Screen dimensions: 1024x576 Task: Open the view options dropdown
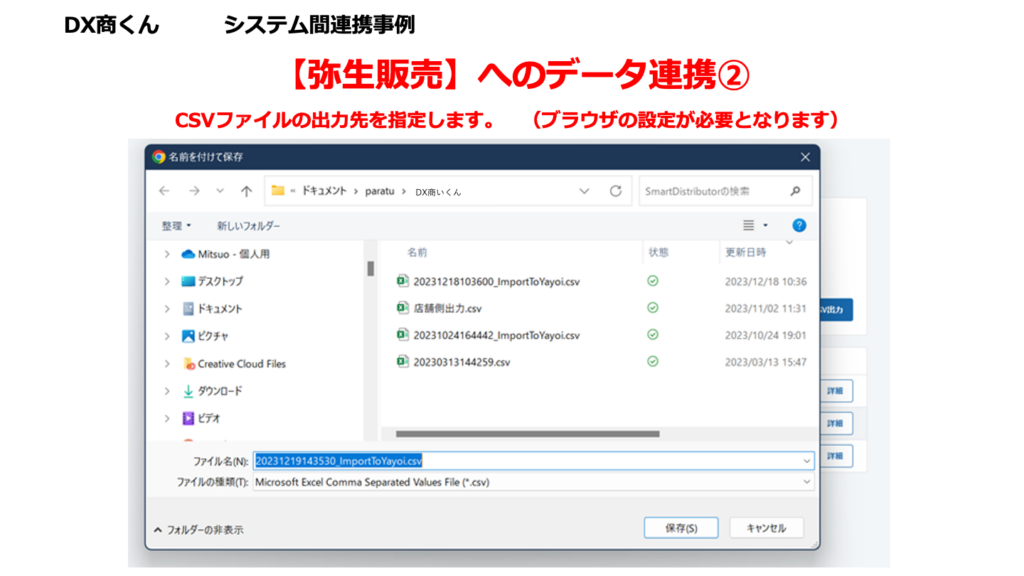pos(766,226)
